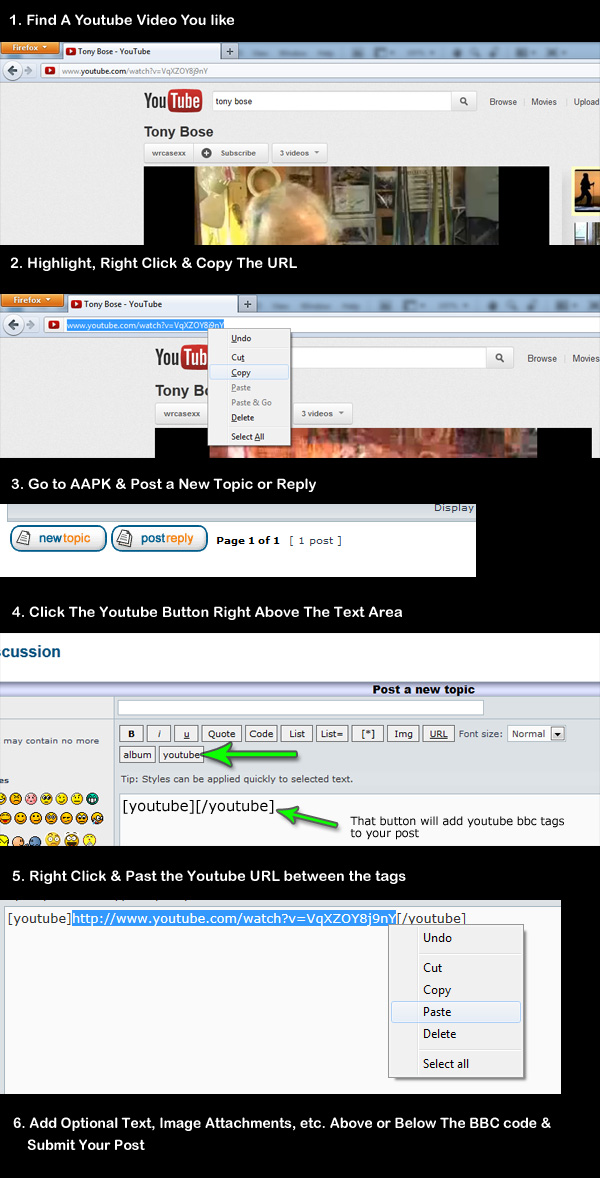Choose Paste in the step 5 context menu
This screenshot has width=600, height=1178.
[456, 1012]
